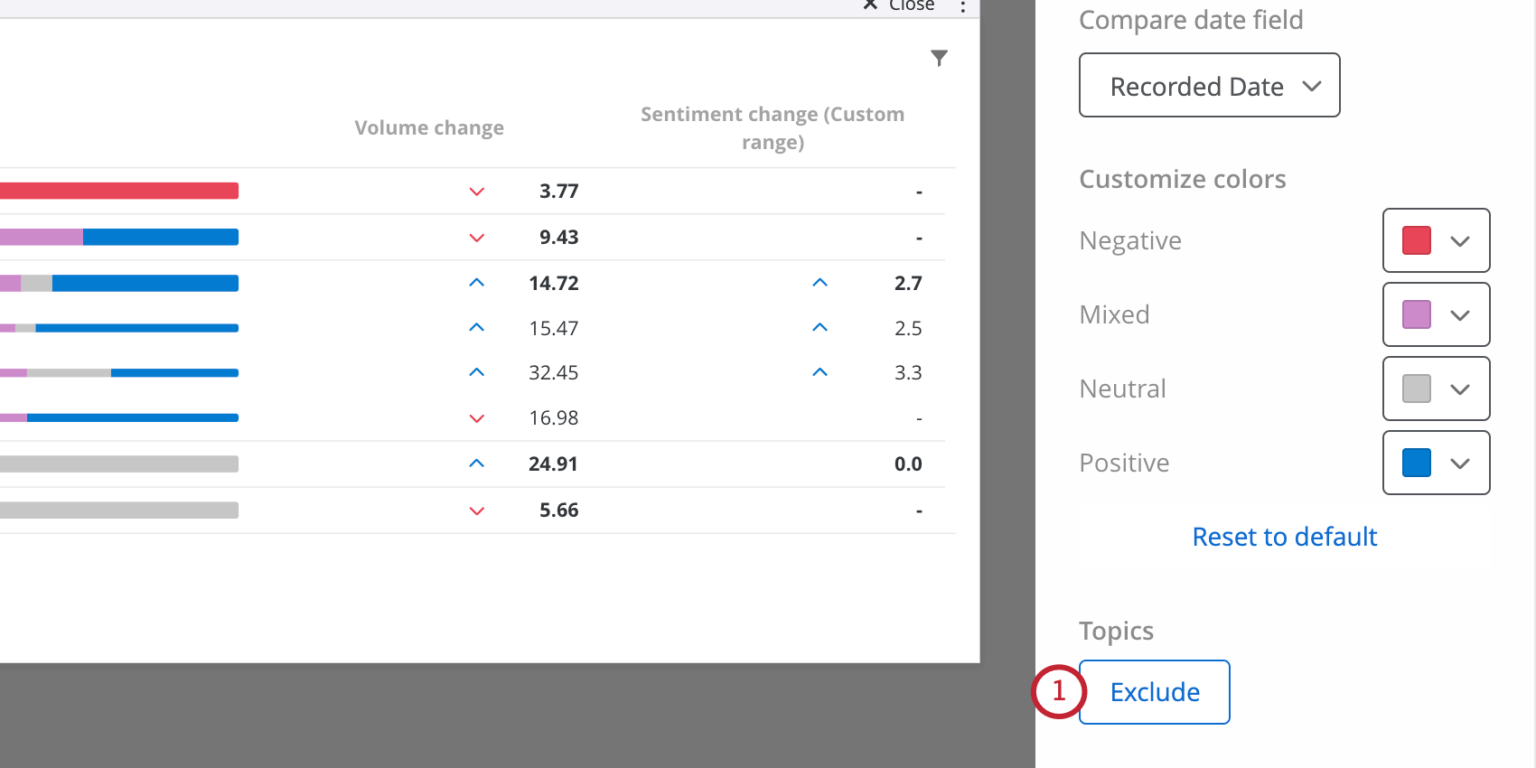Click the blue upward-change arrow next to 14.72
Screen dimensions: 1536x768
(477, 282)
